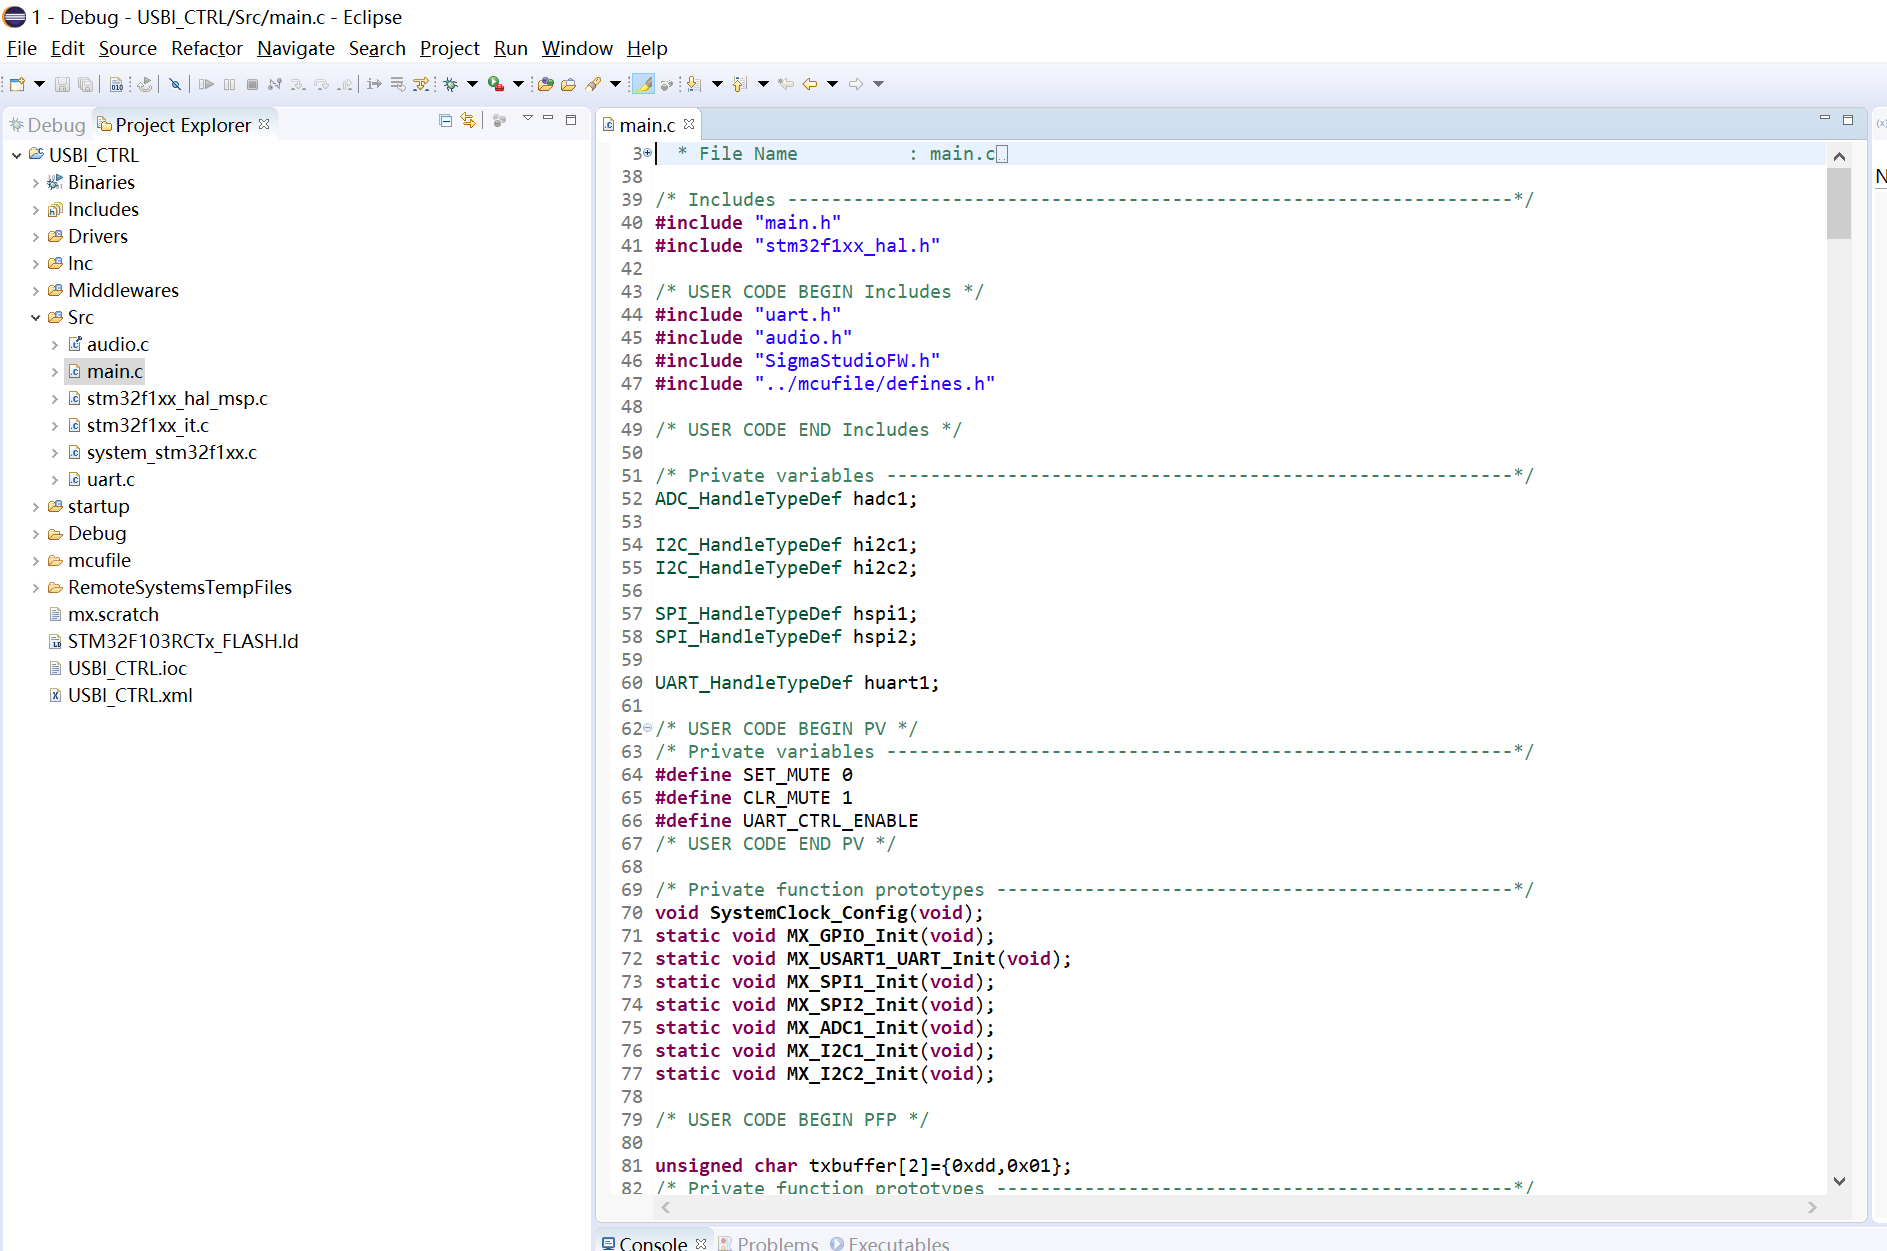Click line number 64 in gutter
Screen dimensions: 1887x1251
(x=632, y=775)
